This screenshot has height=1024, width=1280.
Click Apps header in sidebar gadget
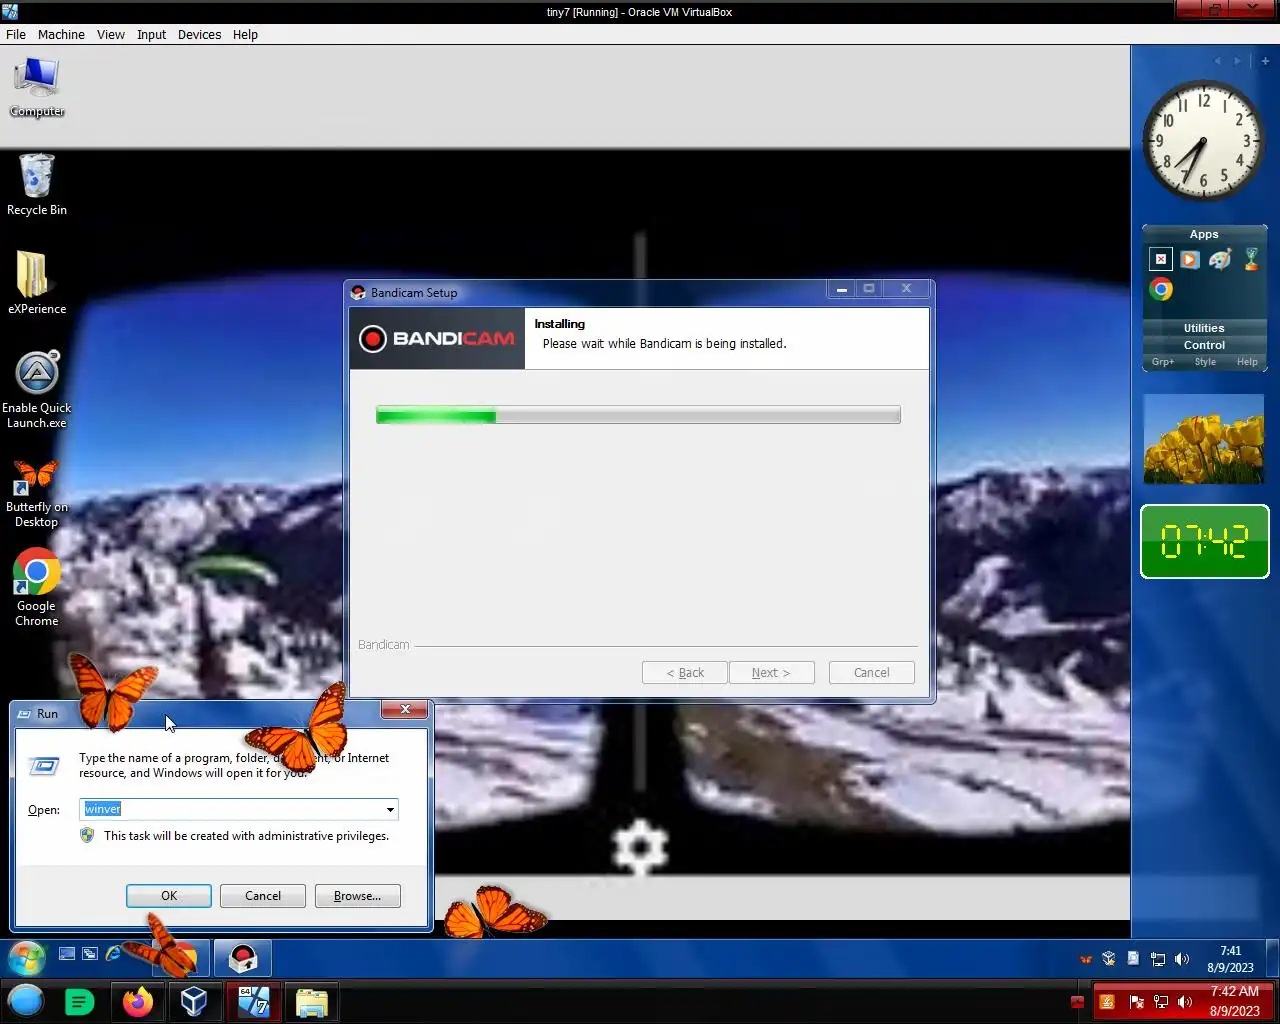pyautogui.click(x=1204, y=234)
